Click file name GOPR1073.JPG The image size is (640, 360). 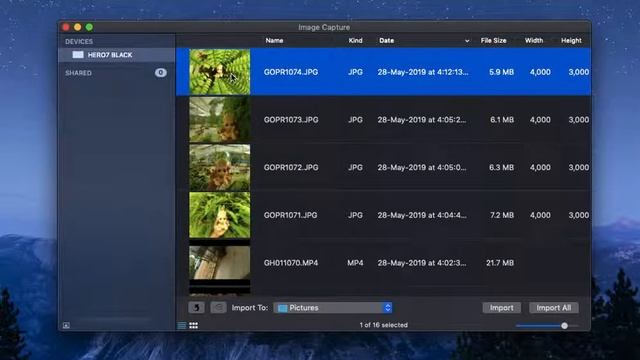coord(291,120)
